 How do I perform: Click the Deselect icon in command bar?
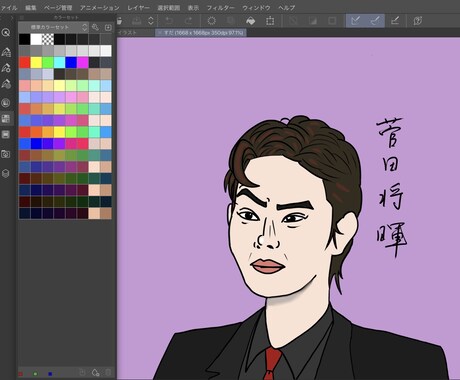coord(293,21)
